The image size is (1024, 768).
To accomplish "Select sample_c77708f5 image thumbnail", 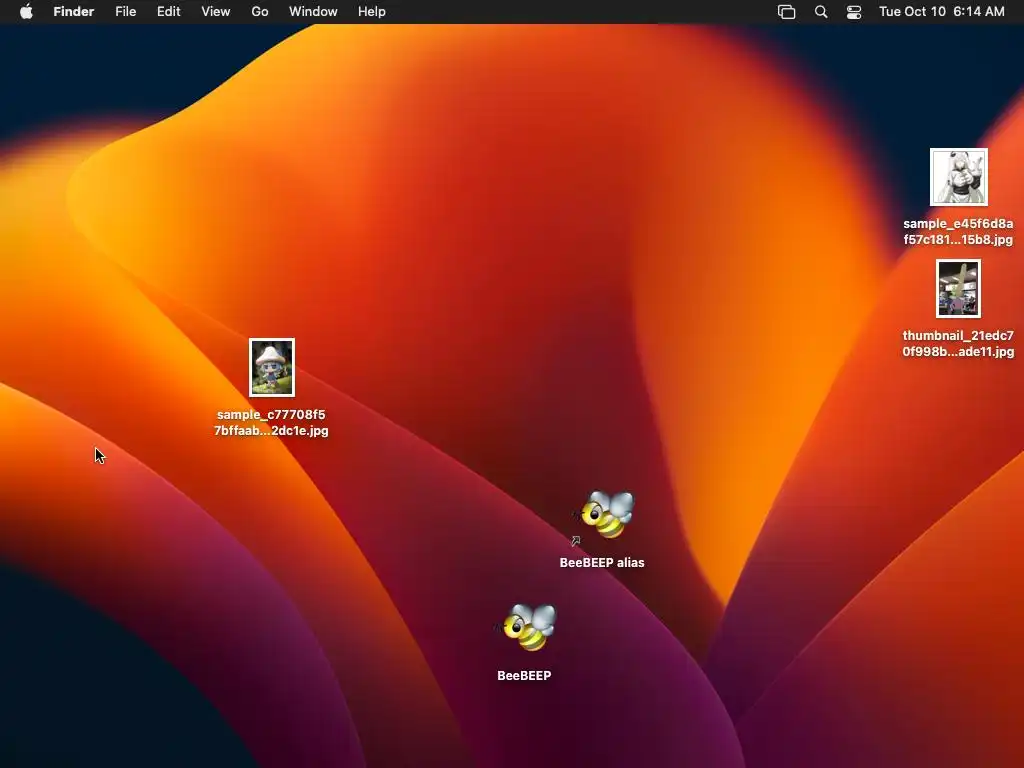I will 272,368.
